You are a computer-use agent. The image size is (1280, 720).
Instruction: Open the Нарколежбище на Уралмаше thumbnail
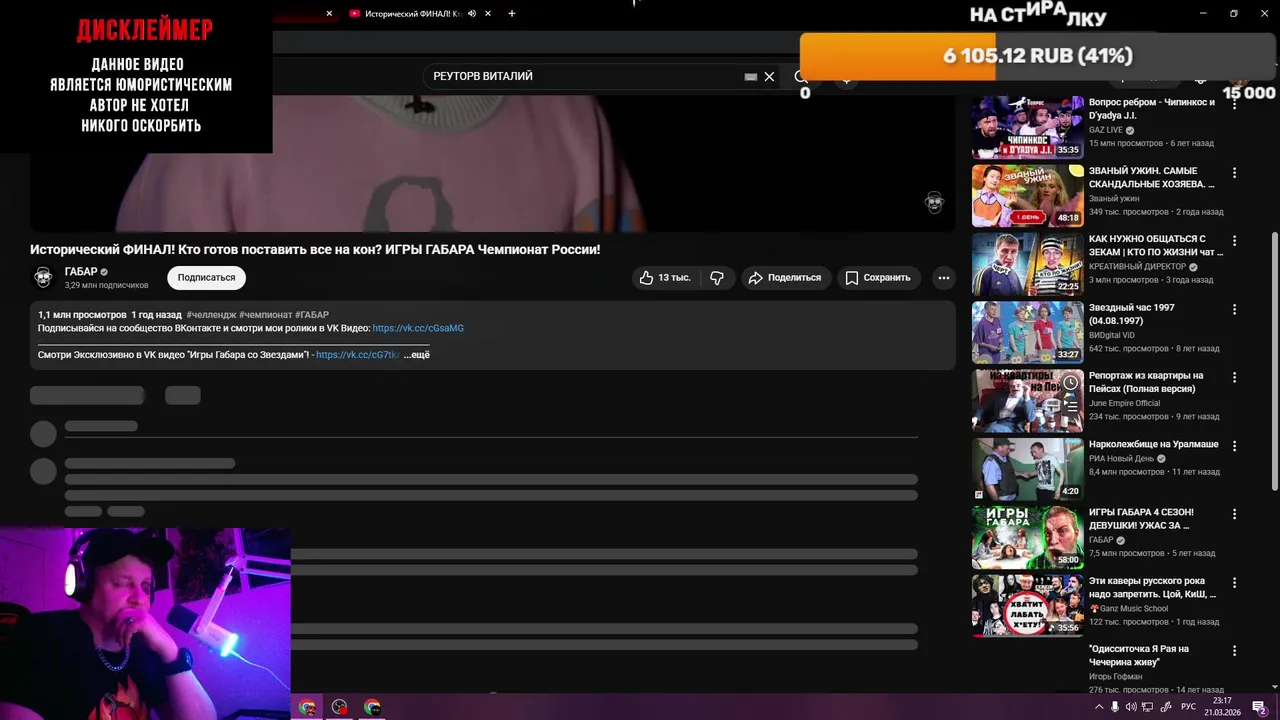[1028, 469]
